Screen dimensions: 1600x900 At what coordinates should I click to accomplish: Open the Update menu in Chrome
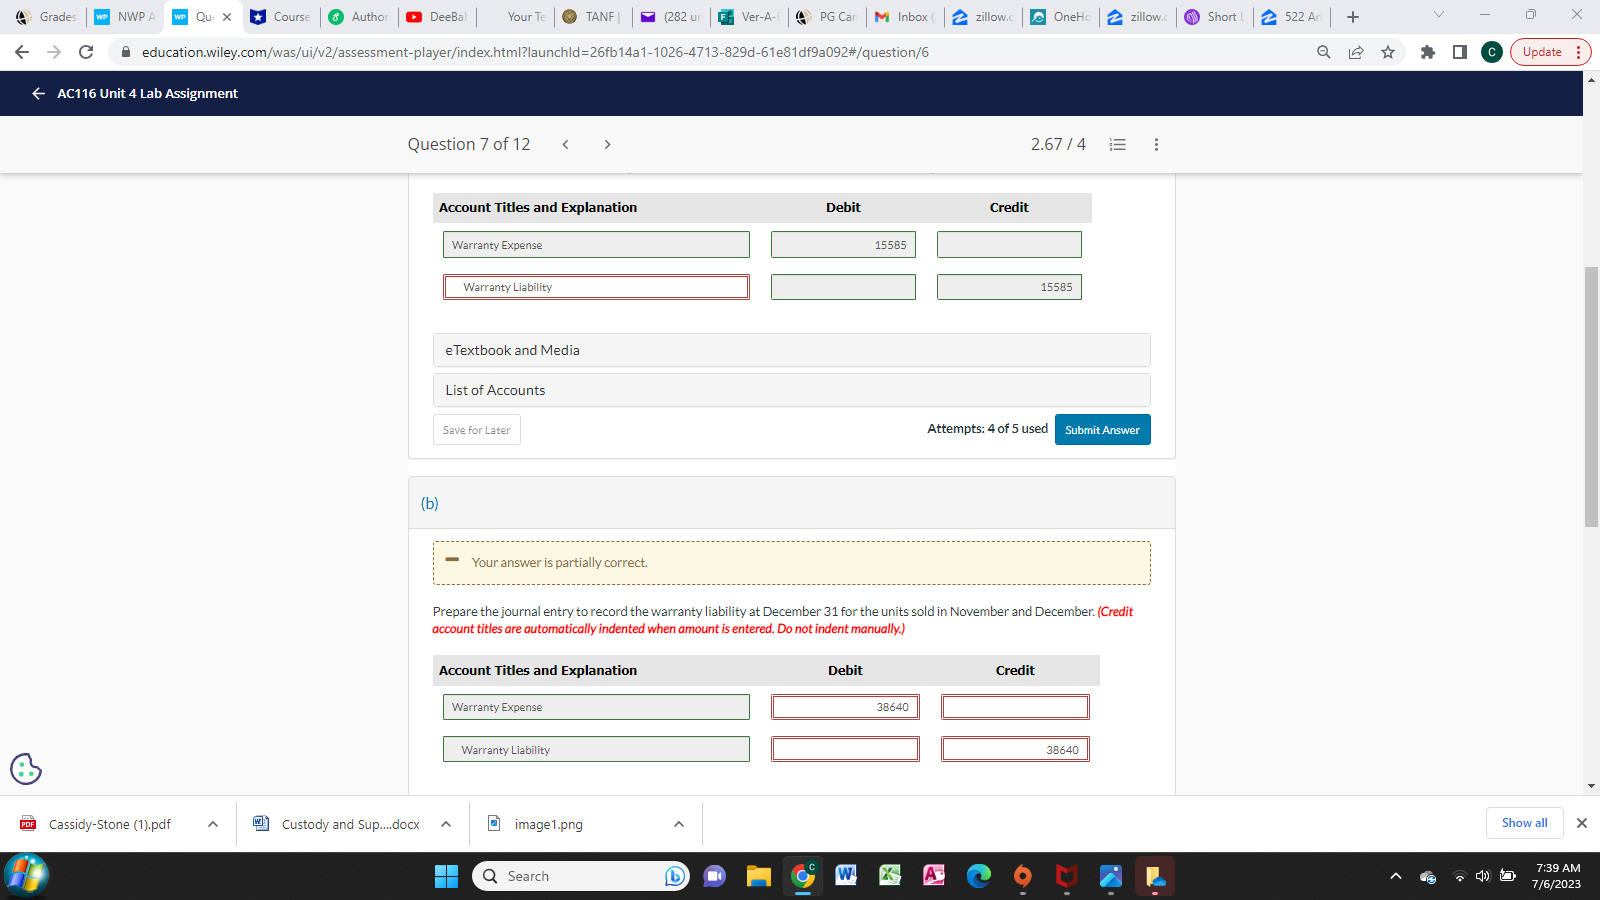click(1550, 52)
